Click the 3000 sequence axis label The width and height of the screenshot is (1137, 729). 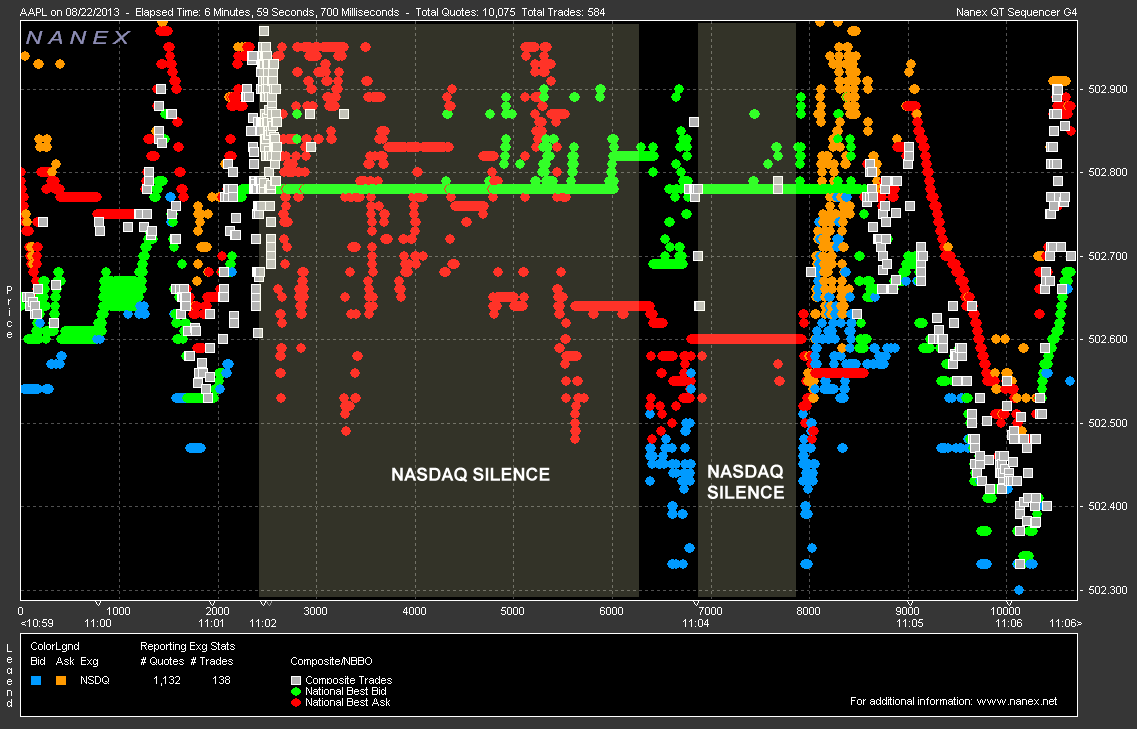(x=315, y=611)
